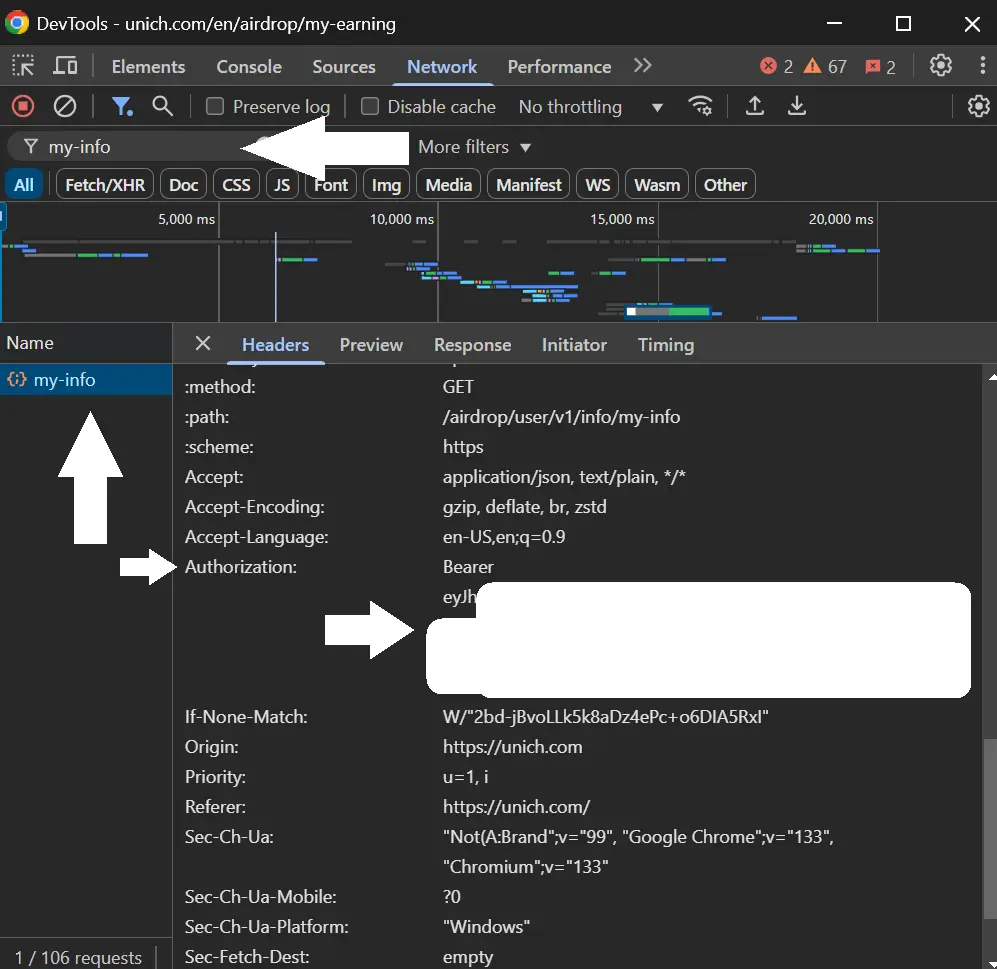The width and height of the screenshot is (997, 969).
Task: Import HAR file upload icon
Action: (755, 106)
